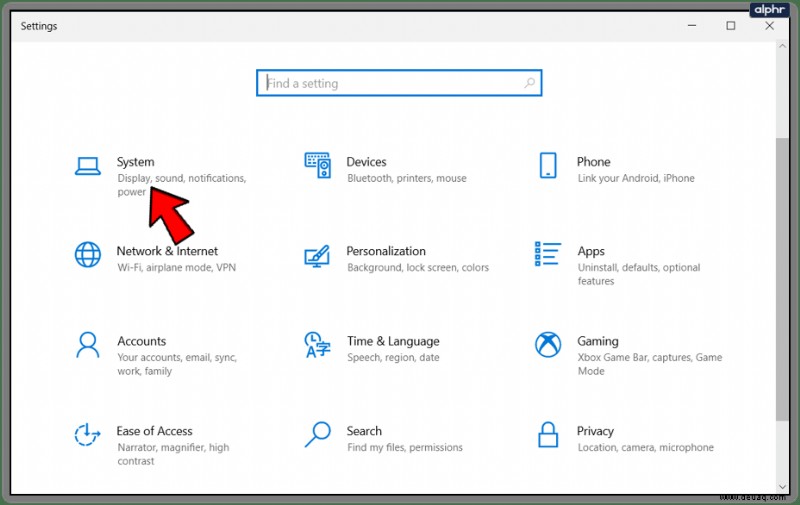
Task: Click the Phone icon
Action: click(x=548, y=165)
